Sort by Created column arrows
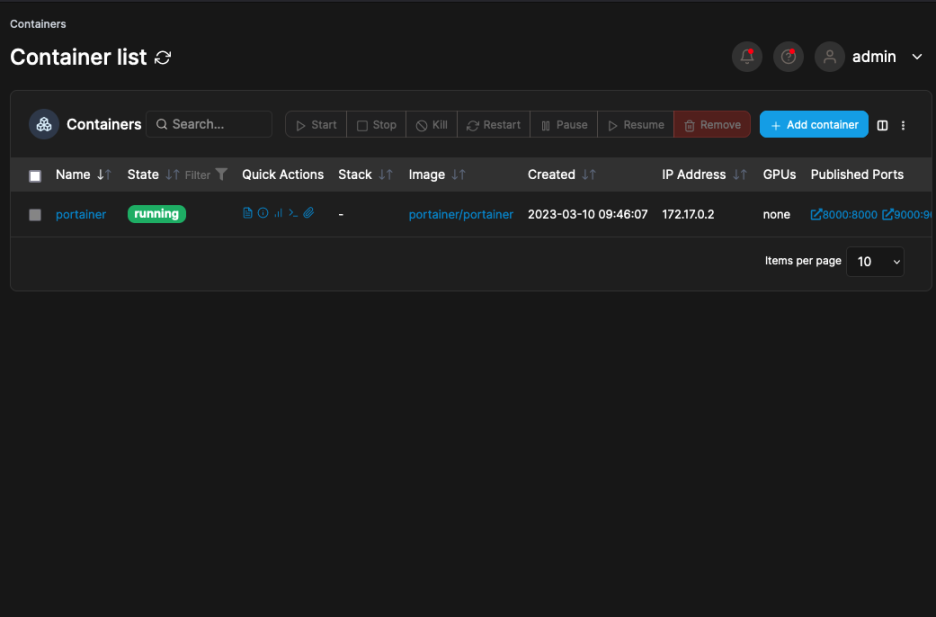936x617 pixels. pyautogui.click(x=589, y=175)
